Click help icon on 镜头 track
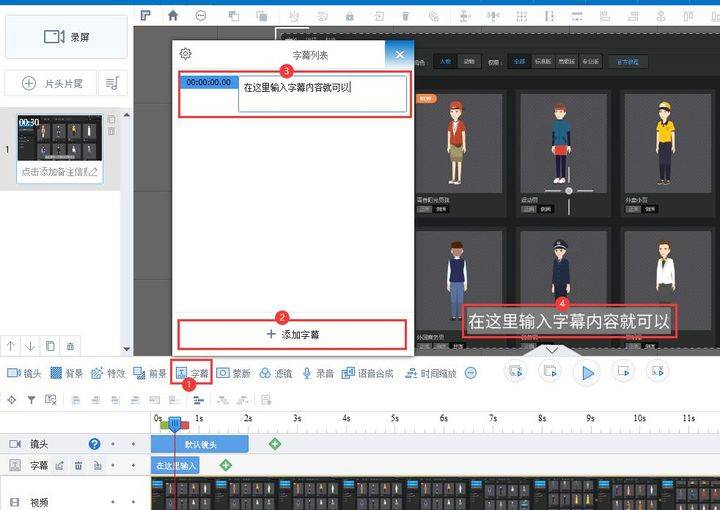The height and width of the screenshot is (510, 720). click(x=94, y=443)
